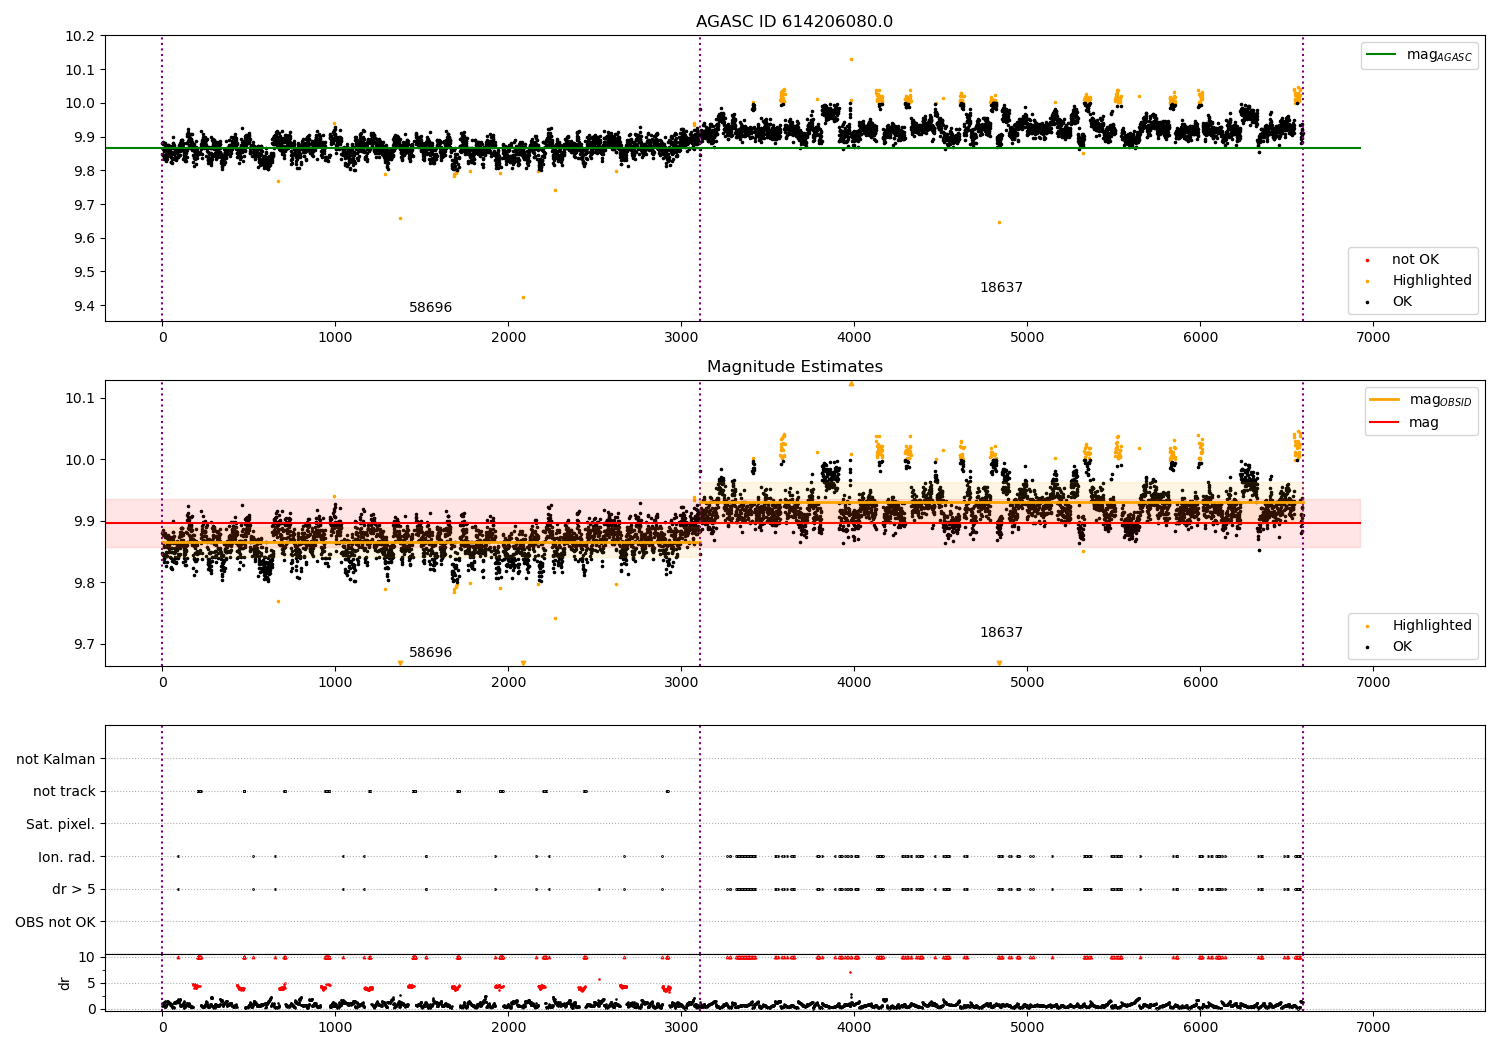This screenshot has width=1500, height=1050.
Task: Click '7000' x tick of the top plot
Action: [x=1373, y=338]
